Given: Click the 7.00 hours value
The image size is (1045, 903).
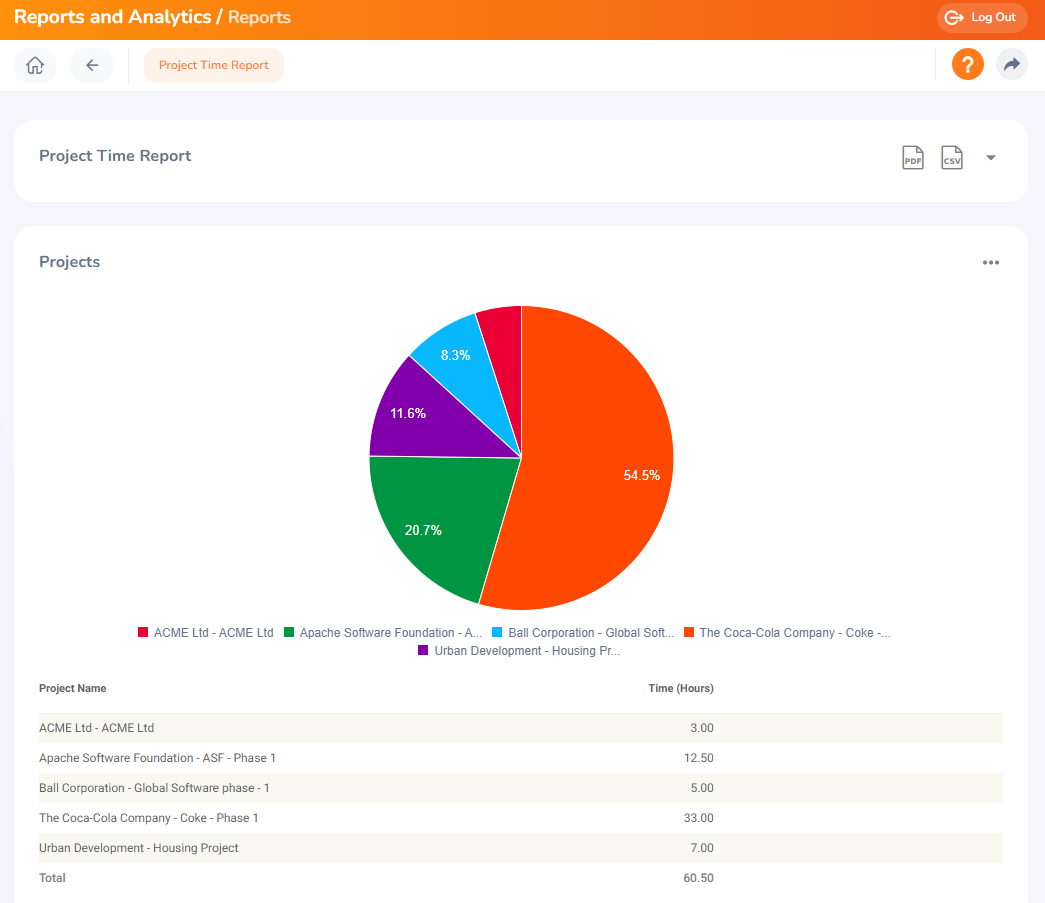Looking at the screenshot, I should point(702,848).
